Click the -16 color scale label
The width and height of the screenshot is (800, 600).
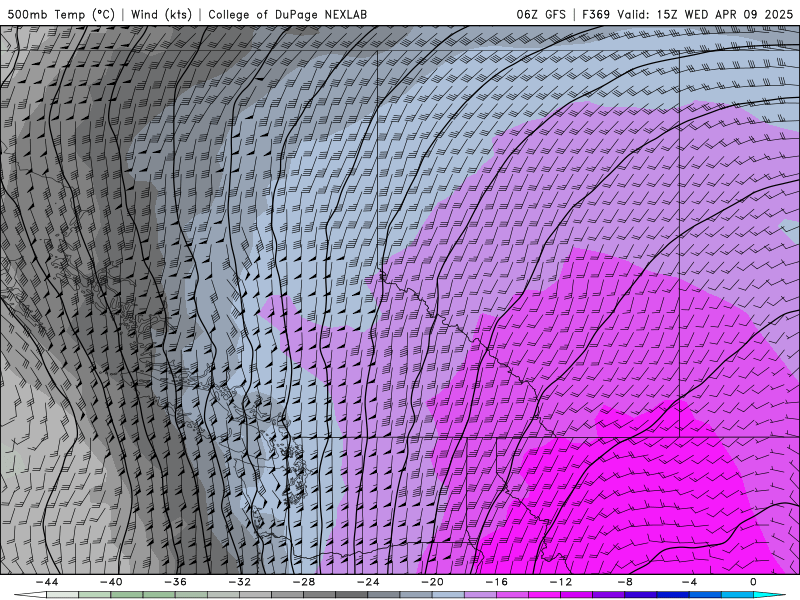[x=496, y=582]
